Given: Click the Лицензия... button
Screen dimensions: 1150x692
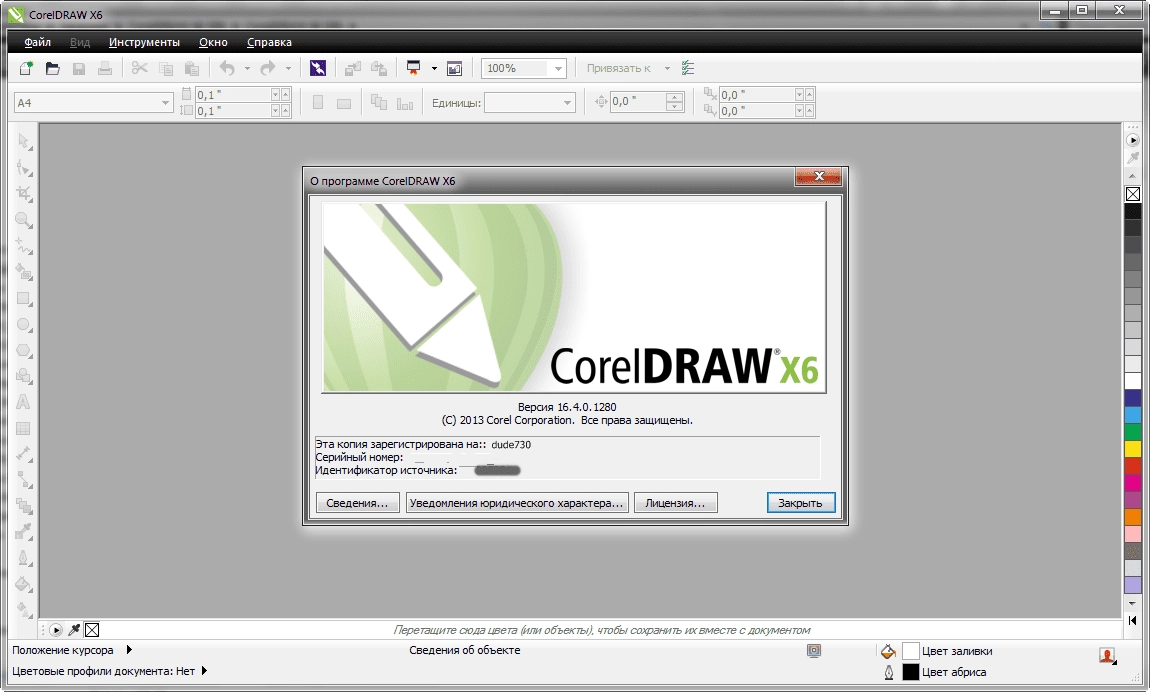Looking at the screenshot, I should 675,503.
